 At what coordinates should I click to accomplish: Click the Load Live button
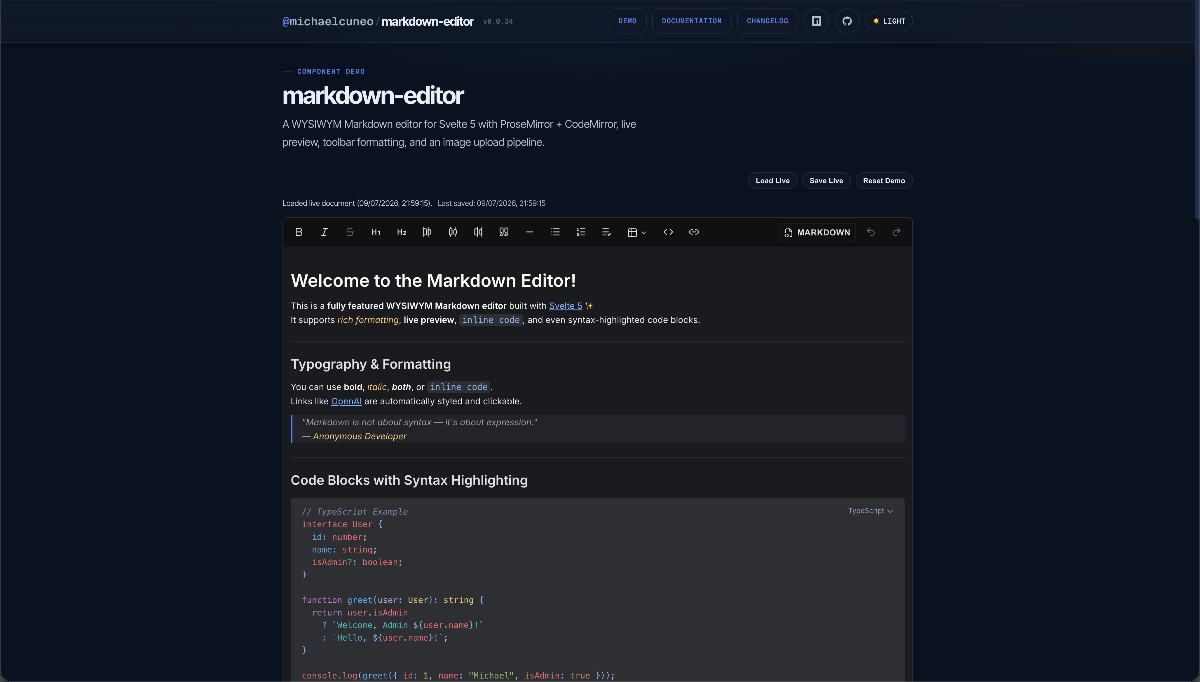click(x=772, y=181)
